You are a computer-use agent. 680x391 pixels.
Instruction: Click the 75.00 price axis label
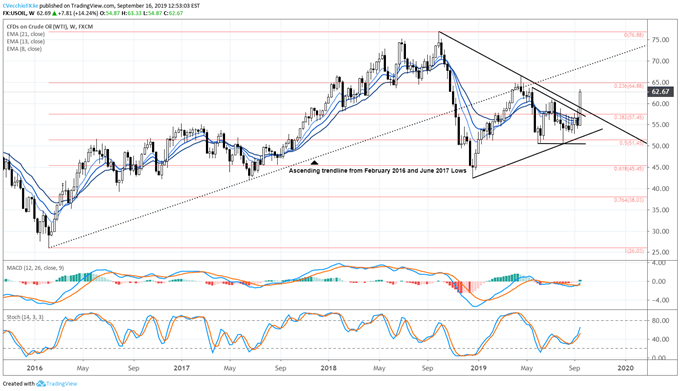tap(660, 40)
